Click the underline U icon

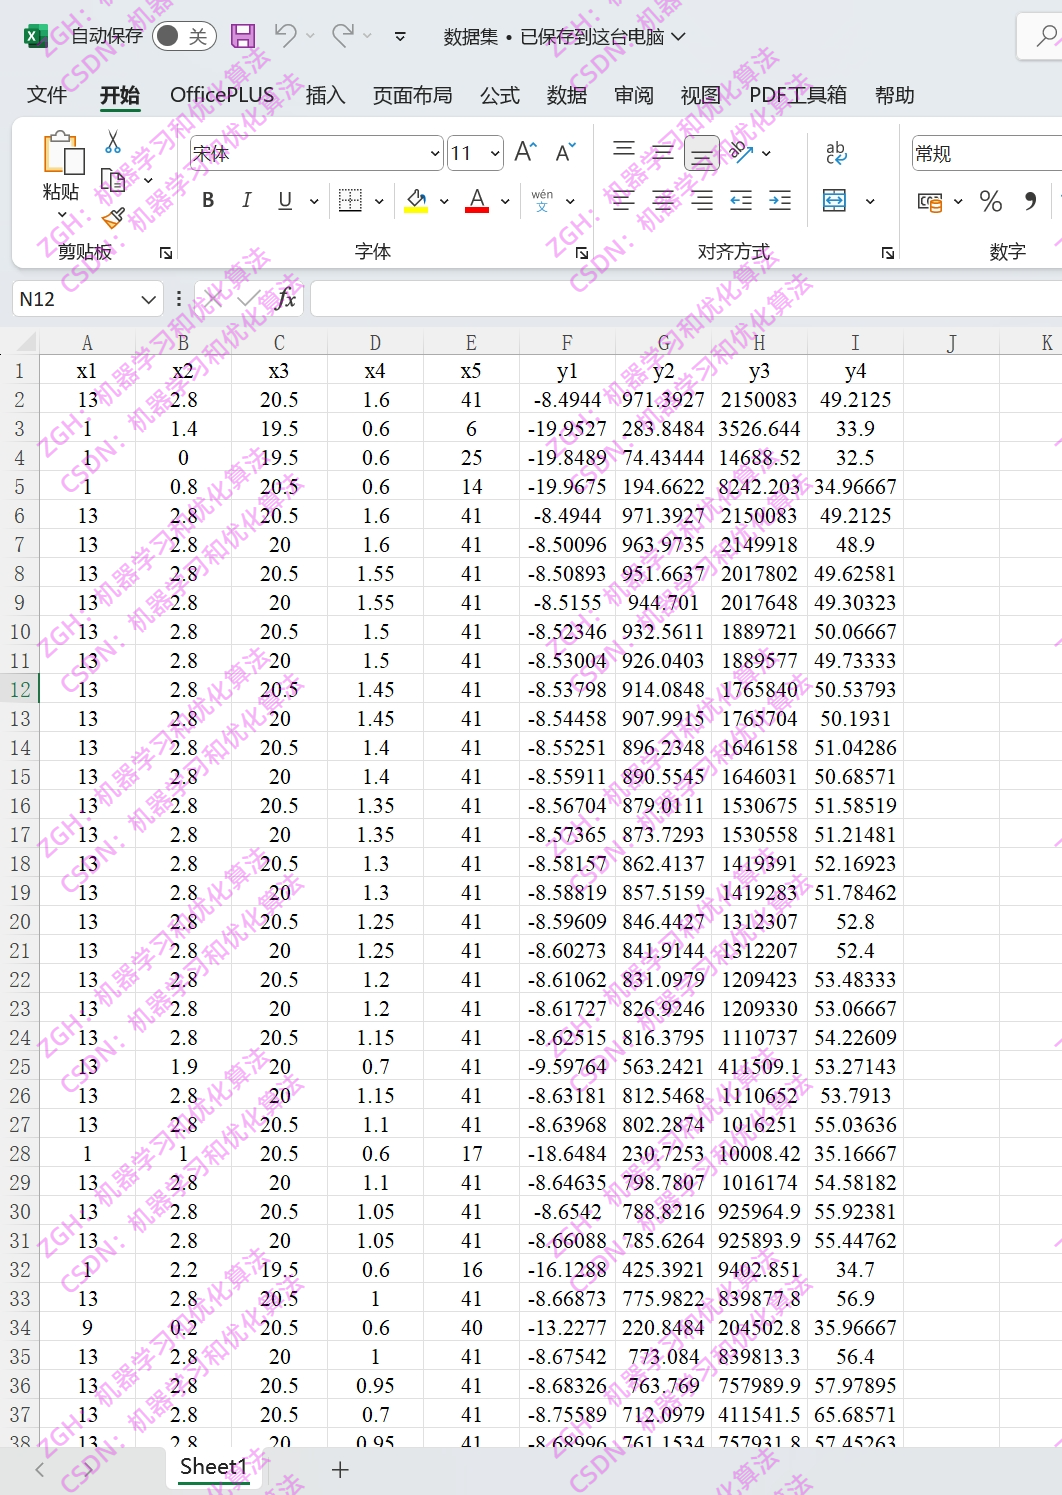click(x=284, y=200)
